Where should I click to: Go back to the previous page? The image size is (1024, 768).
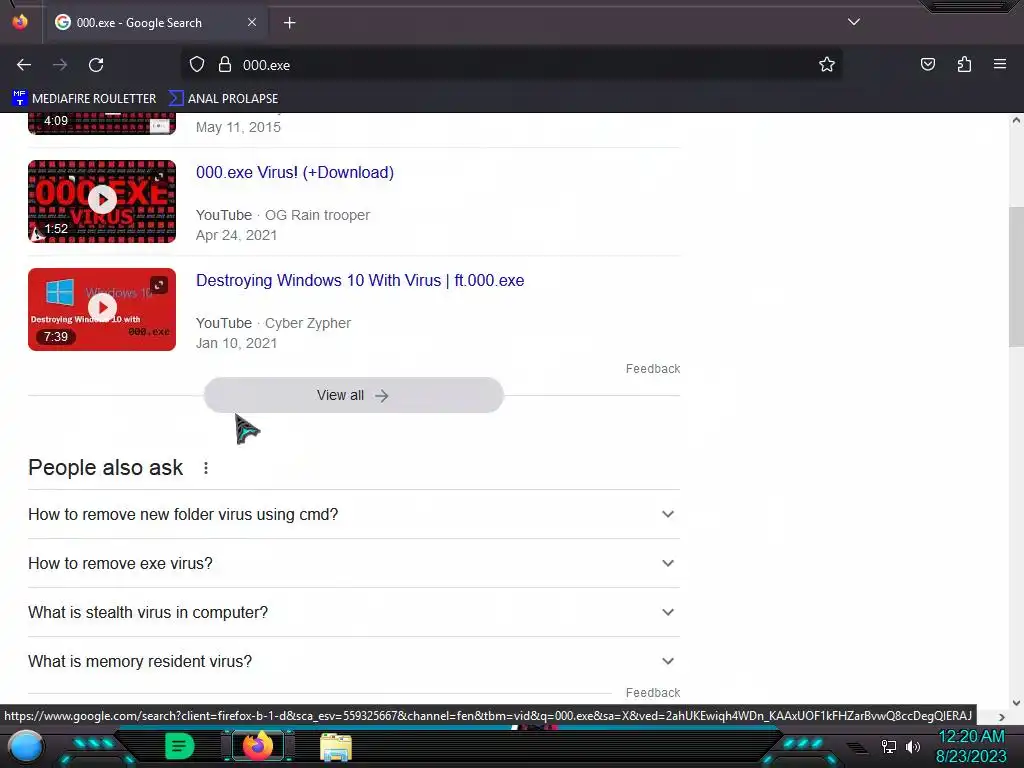coord(24,65)
